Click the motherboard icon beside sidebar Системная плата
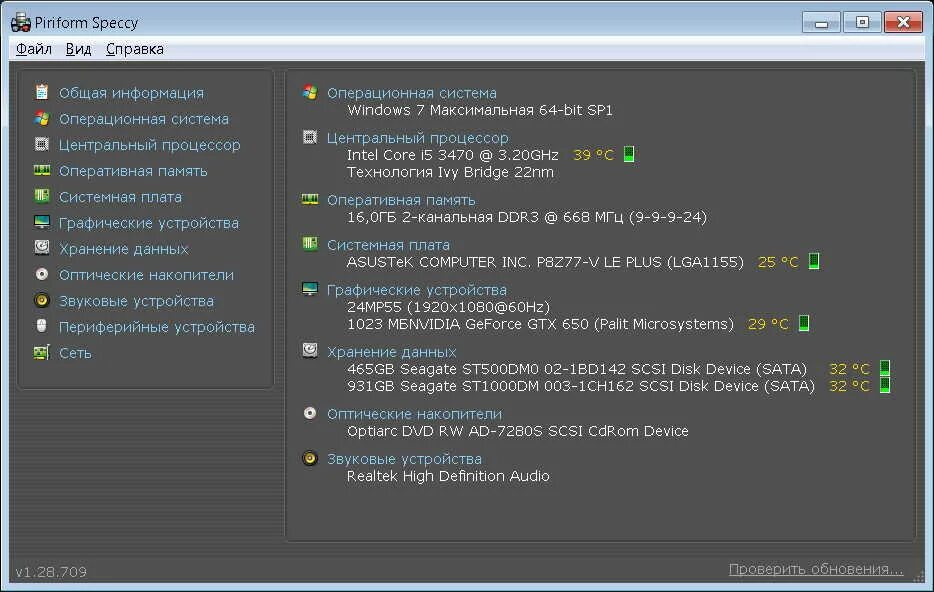Screen dimensions: 934x592 [x=42, y=196]
